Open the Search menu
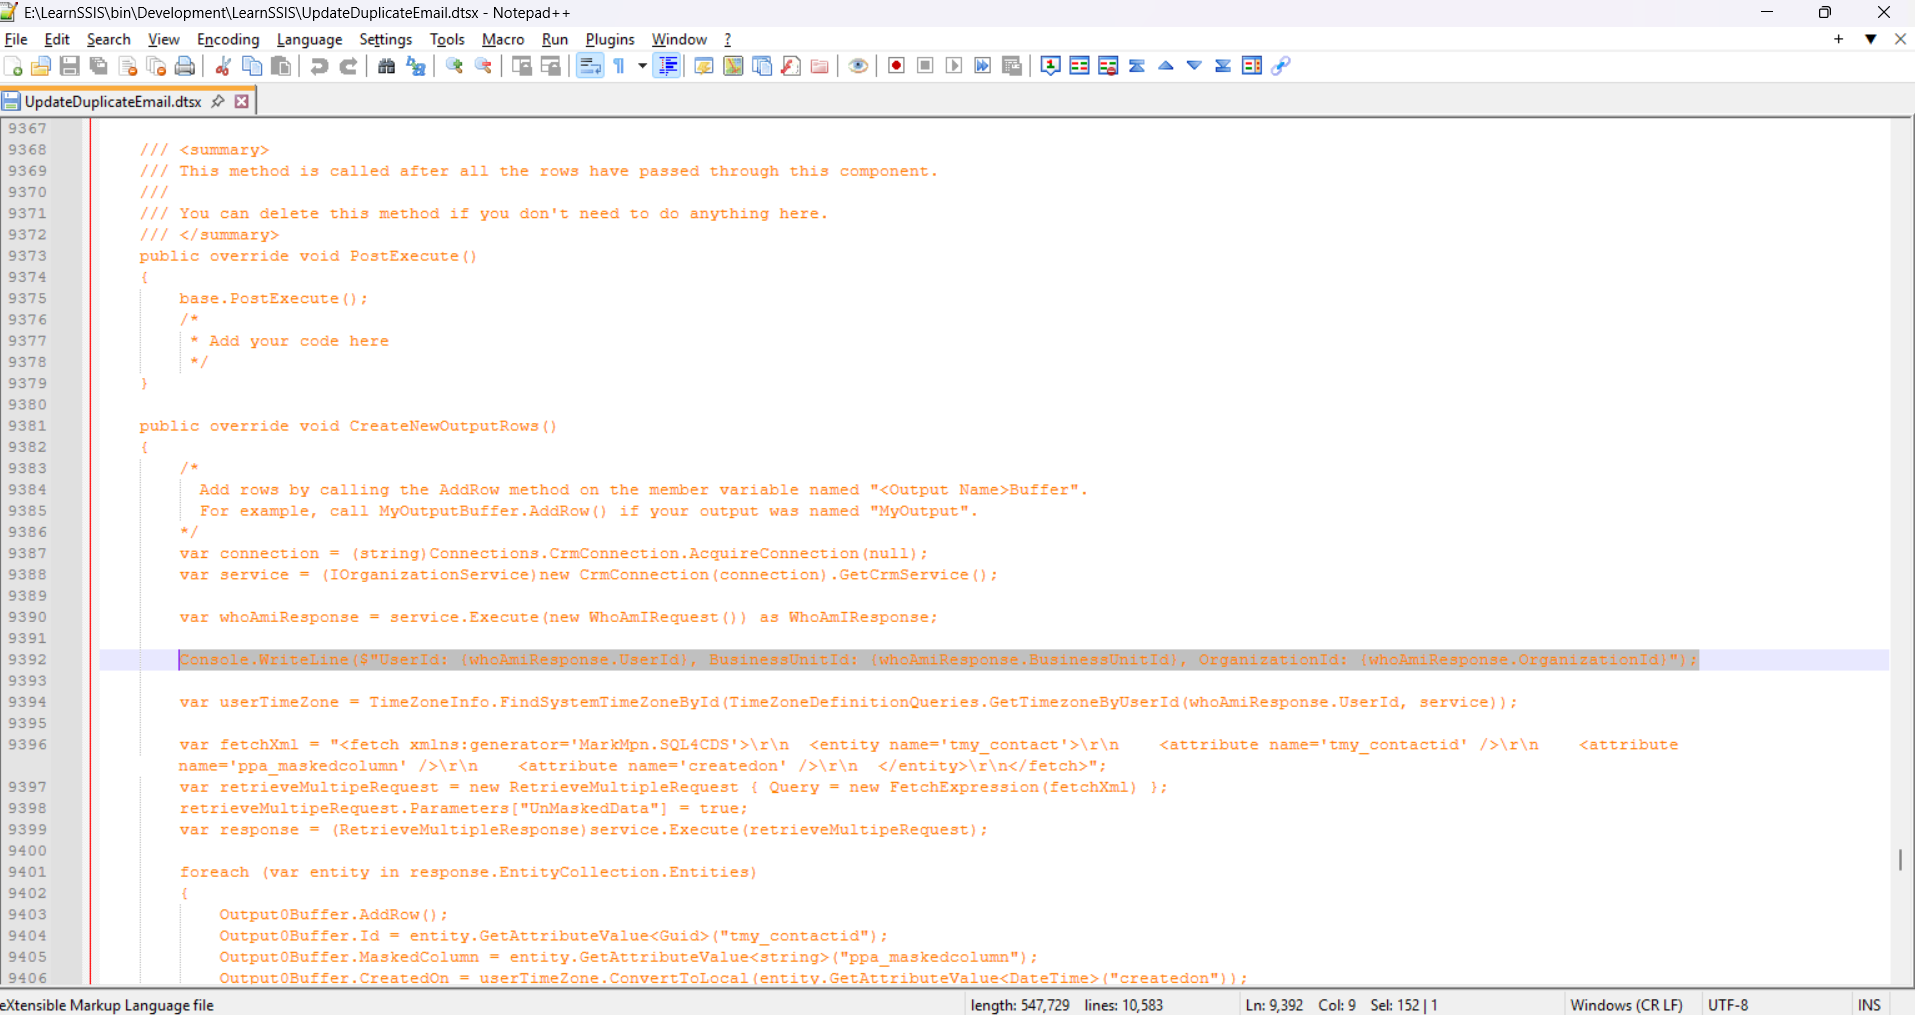1915x1015 pixels. coord(108,39)
